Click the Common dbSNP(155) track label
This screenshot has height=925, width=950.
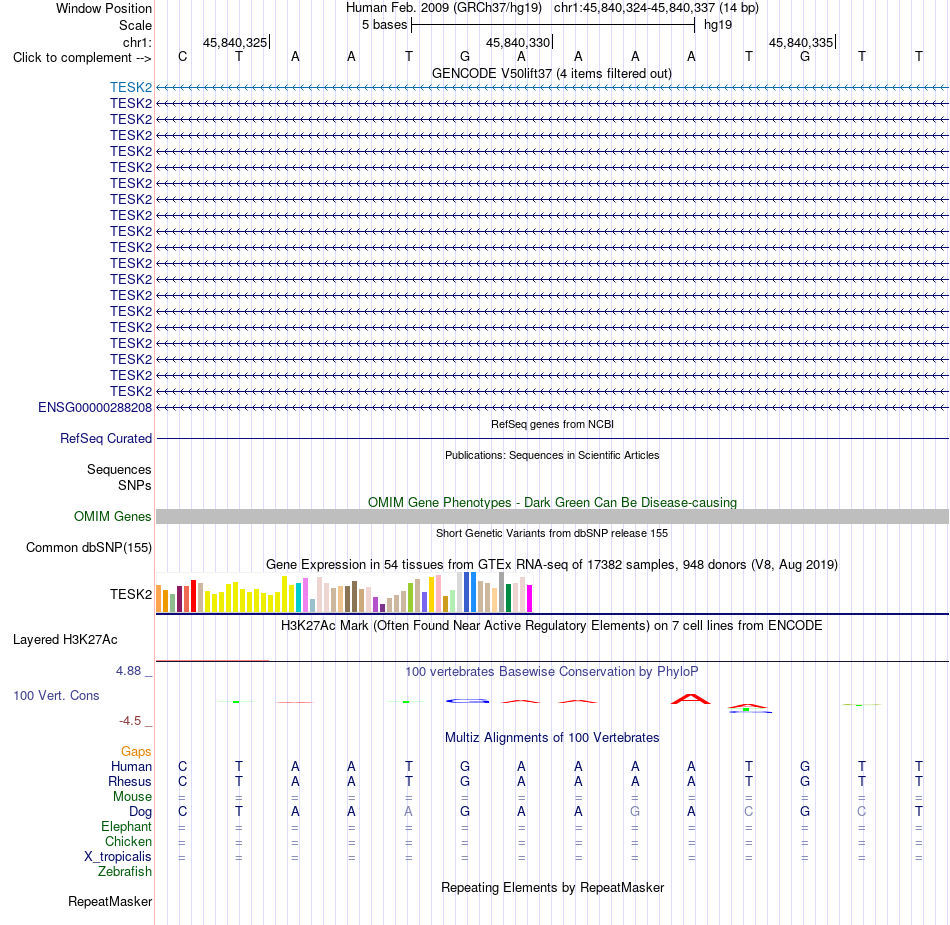coord(89,548)
